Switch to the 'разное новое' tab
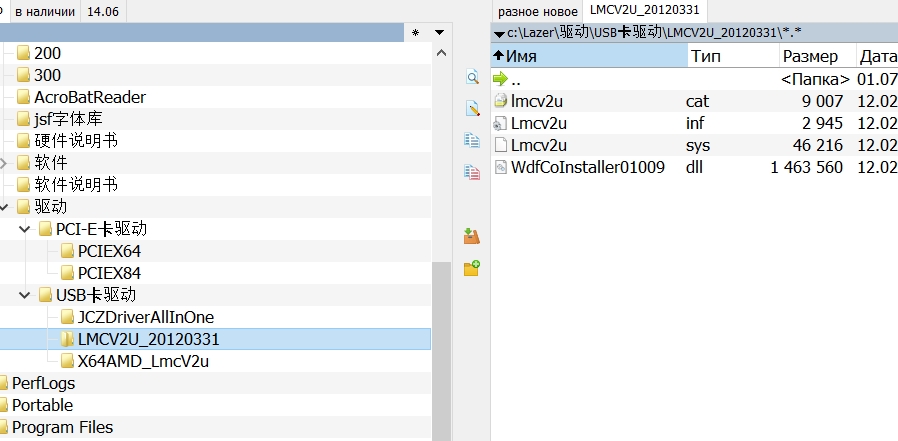Image resolution: width=898 pixels, height=441 pixels. pos(538,11)
